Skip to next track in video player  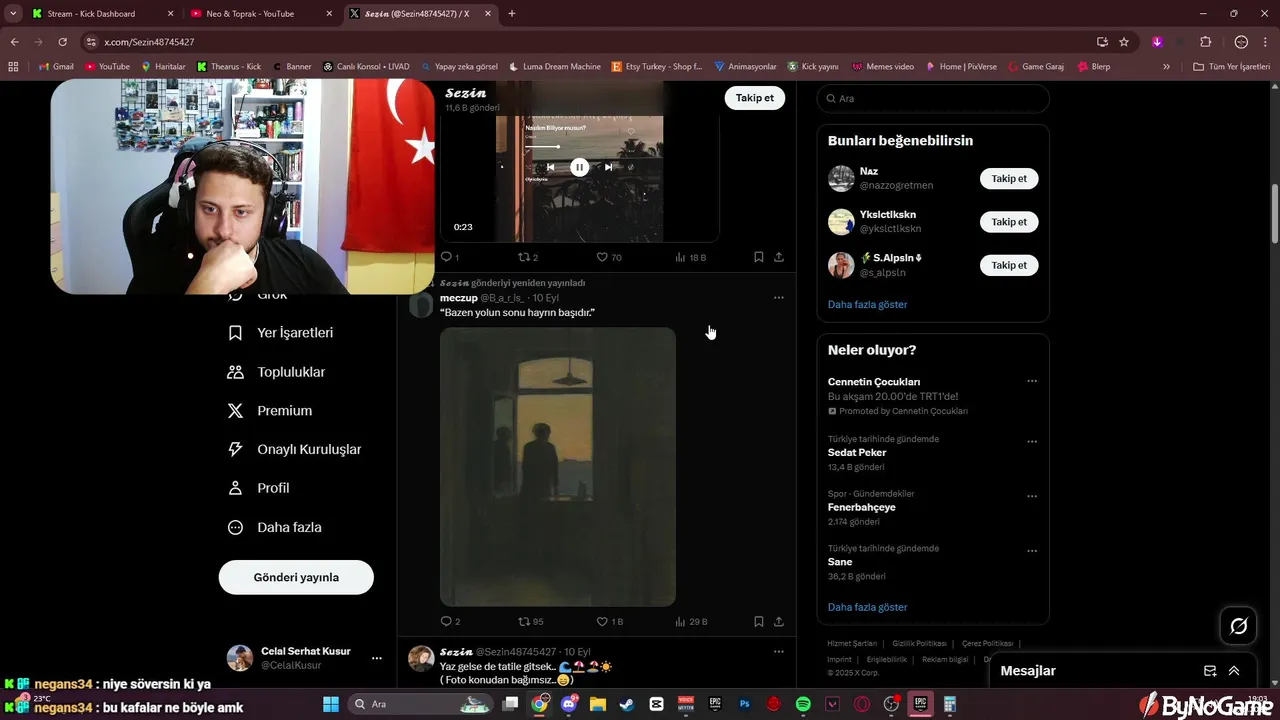pyautogui.click(x=608, y=167)
